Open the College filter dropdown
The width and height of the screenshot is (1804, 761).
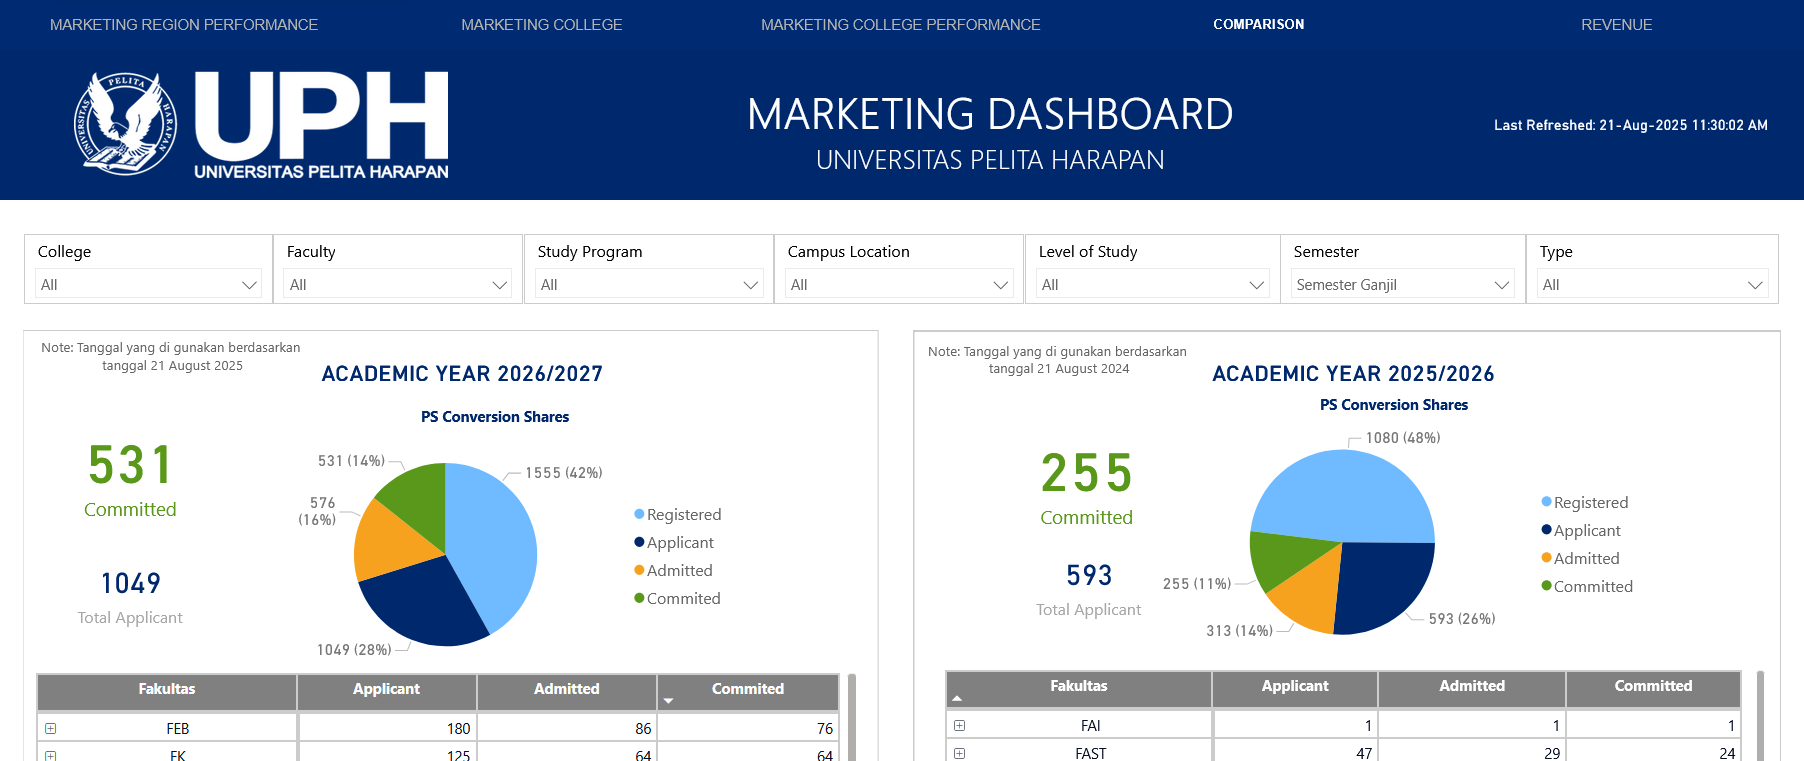[148, 284]
